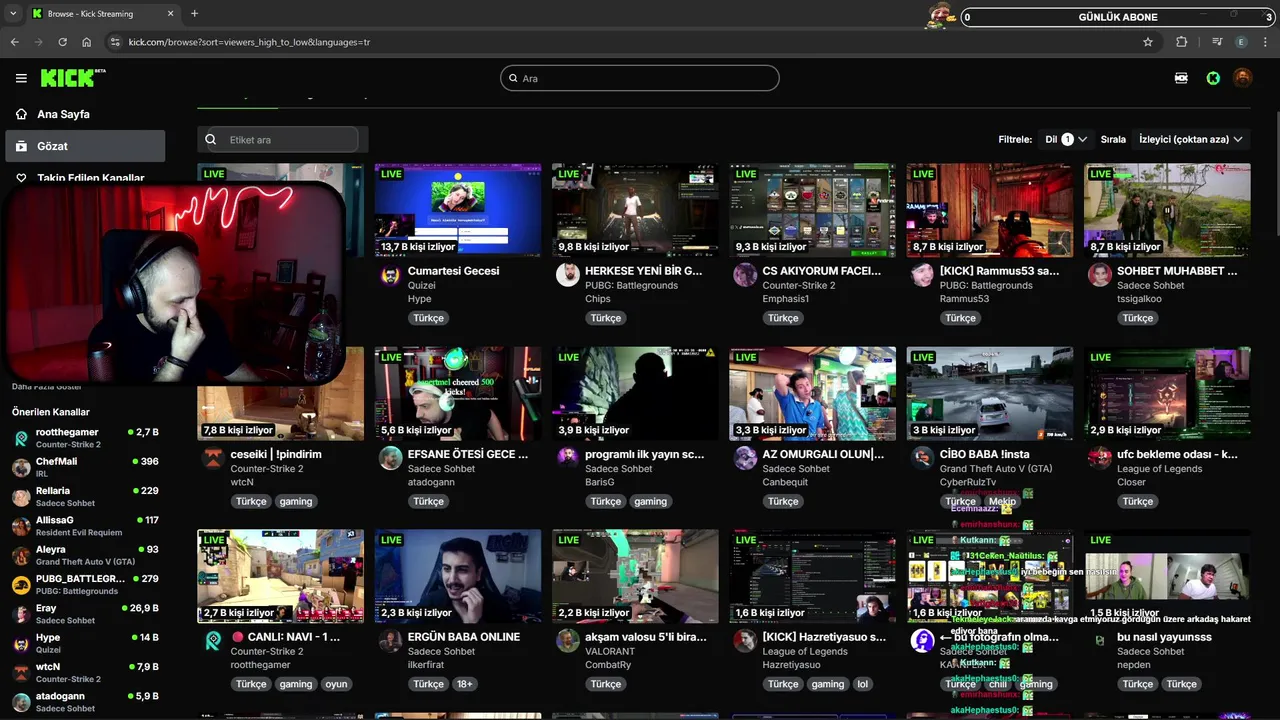Click the CombatRy channel avatar

pyautogui.click(x=568, y=642)
